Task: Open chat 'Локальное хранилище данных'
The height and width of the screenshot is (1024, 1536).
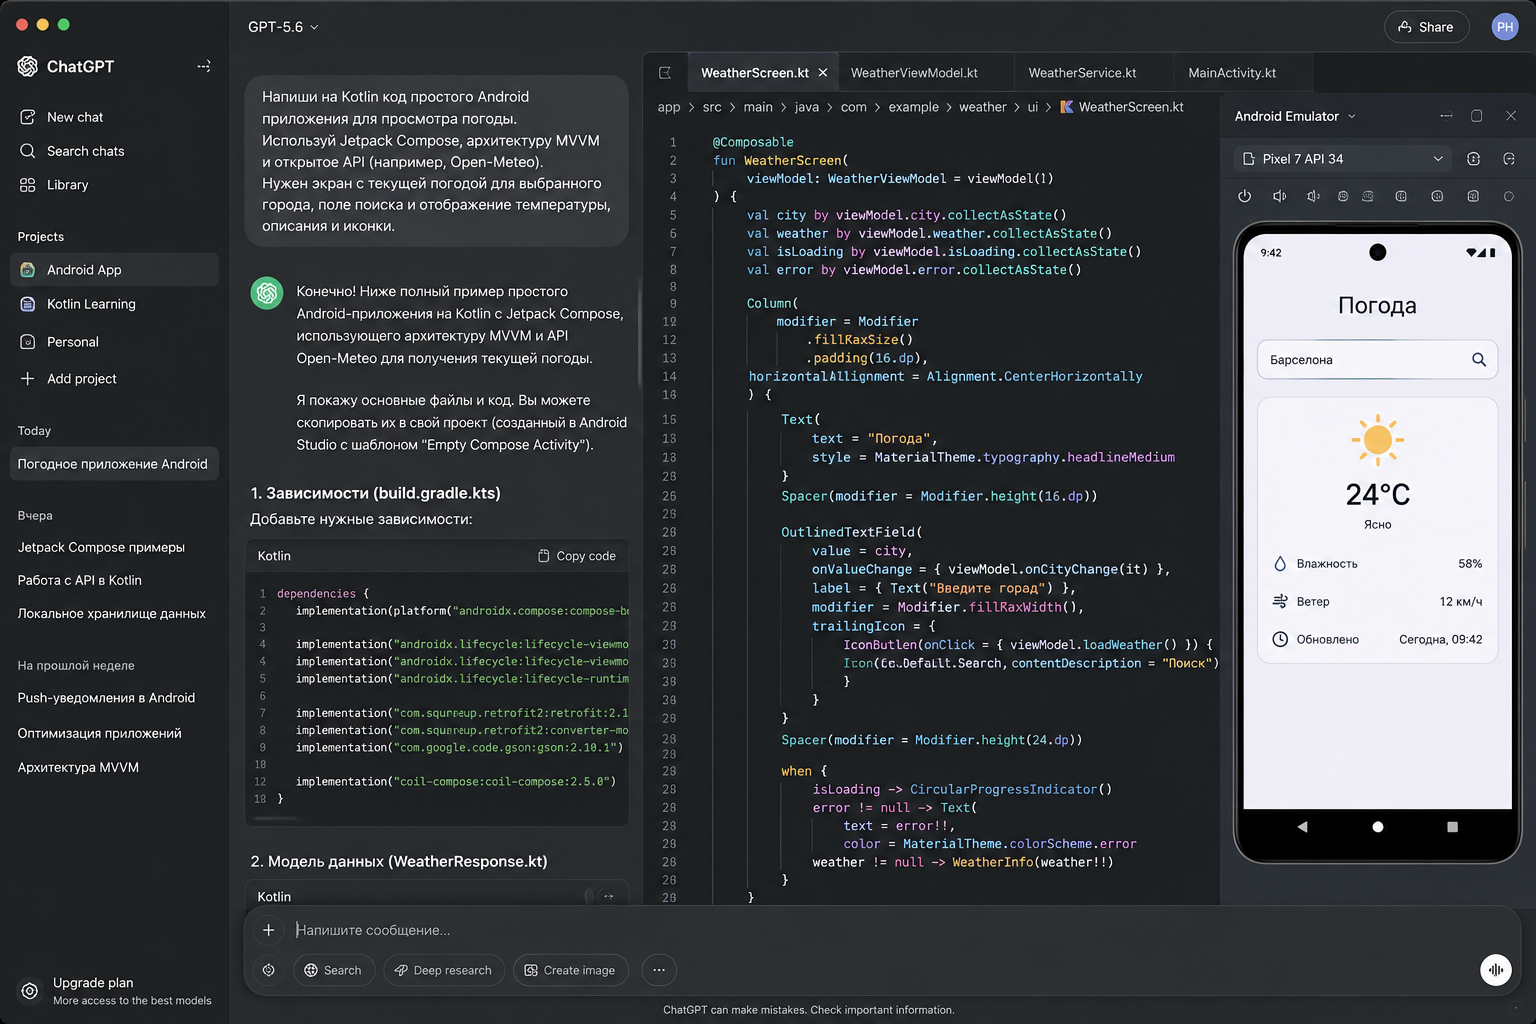Action: point(114,613)
